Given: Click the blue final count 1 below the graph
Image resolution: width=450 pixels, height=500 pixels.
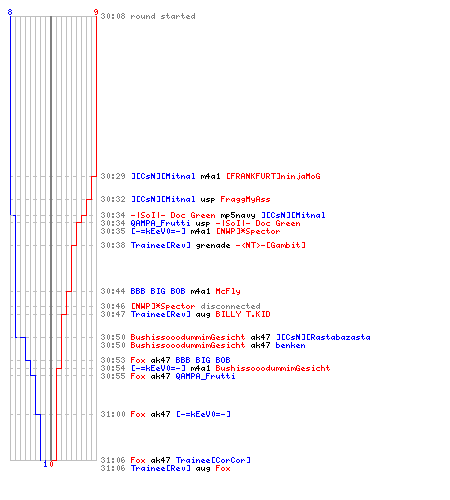Looking at the screenshot, I should (45, 464).
